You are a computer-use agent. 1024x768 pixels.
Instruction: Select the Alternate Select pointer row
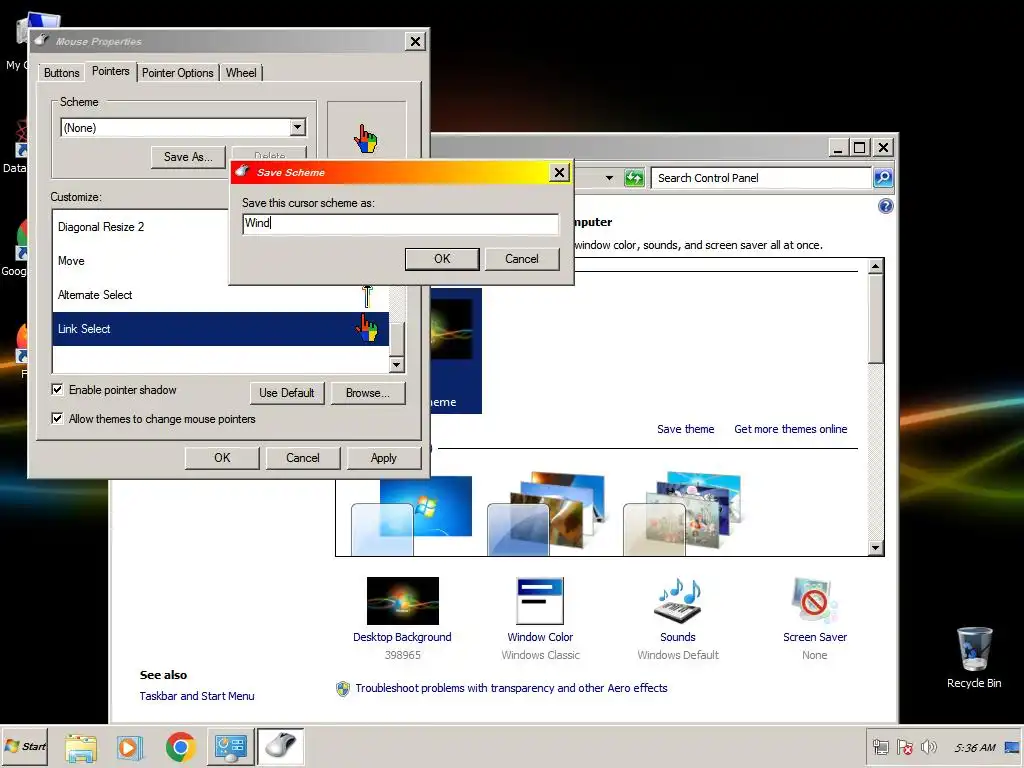[221, 295]
